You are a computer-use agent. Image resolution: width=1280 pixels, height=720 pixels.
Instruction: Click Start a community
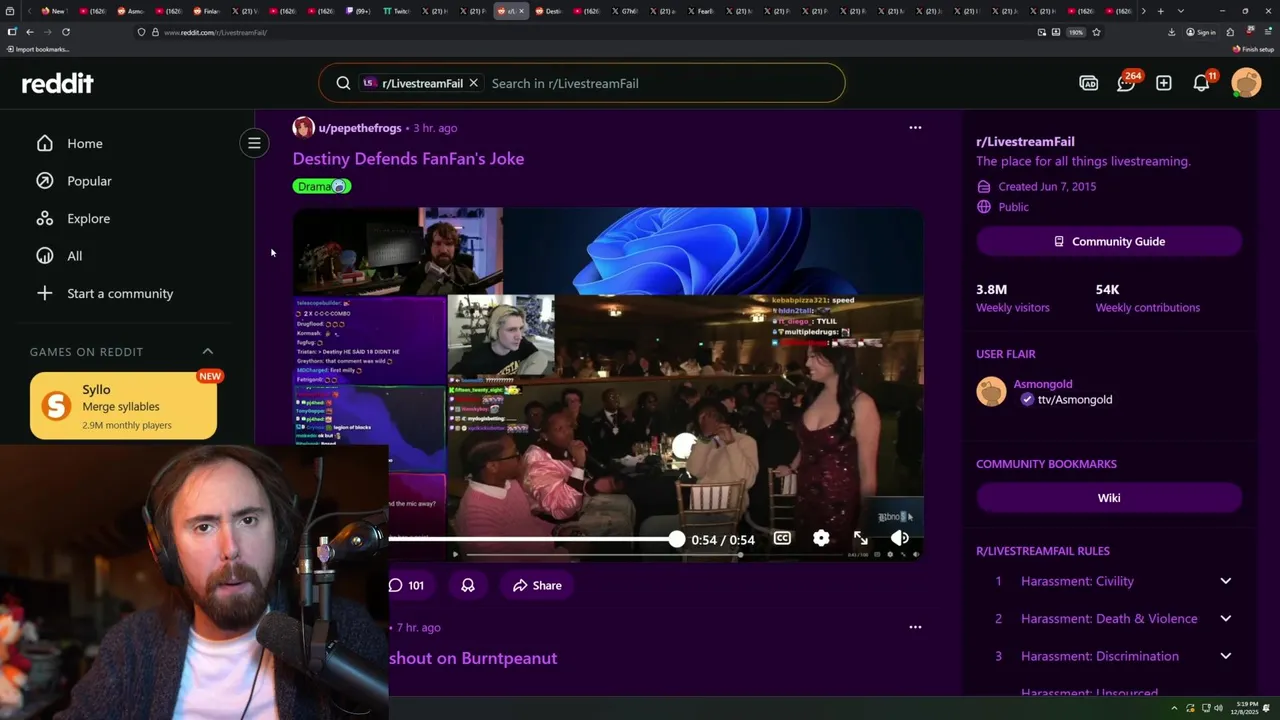point(120,293)
